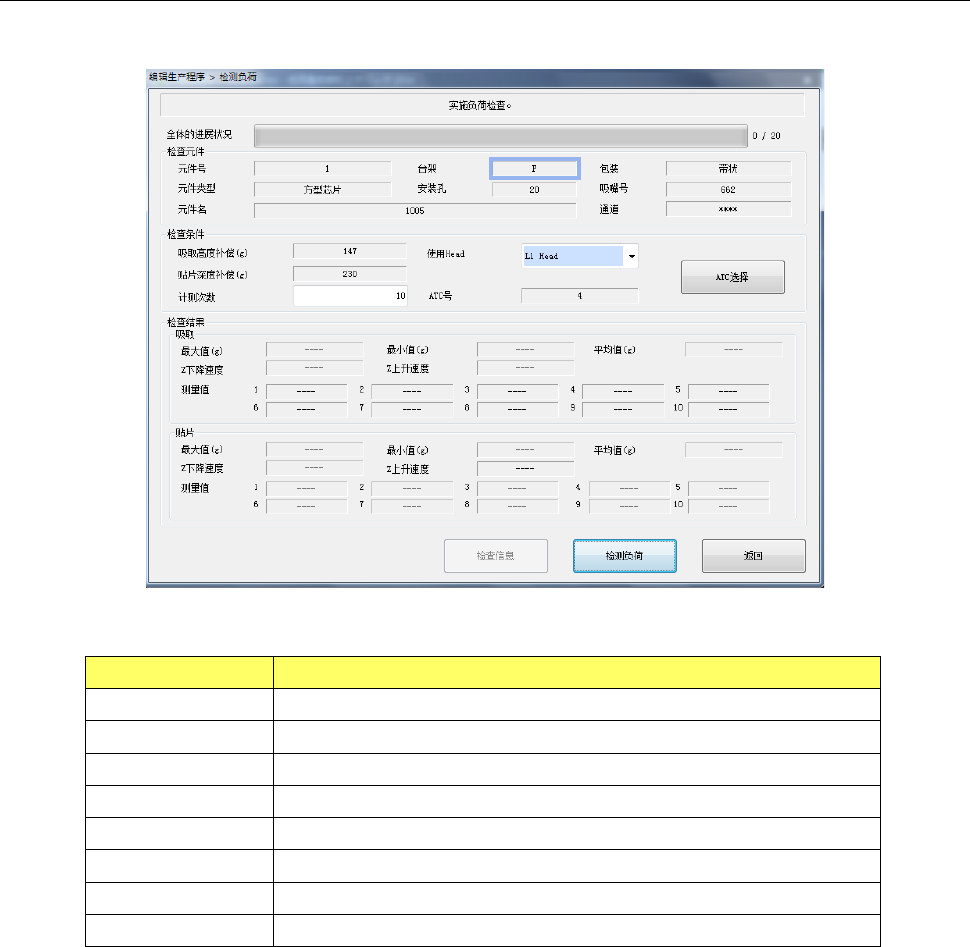Click the 实施负荷检查 message banner
970x947 pixels.
pos(482,105)
